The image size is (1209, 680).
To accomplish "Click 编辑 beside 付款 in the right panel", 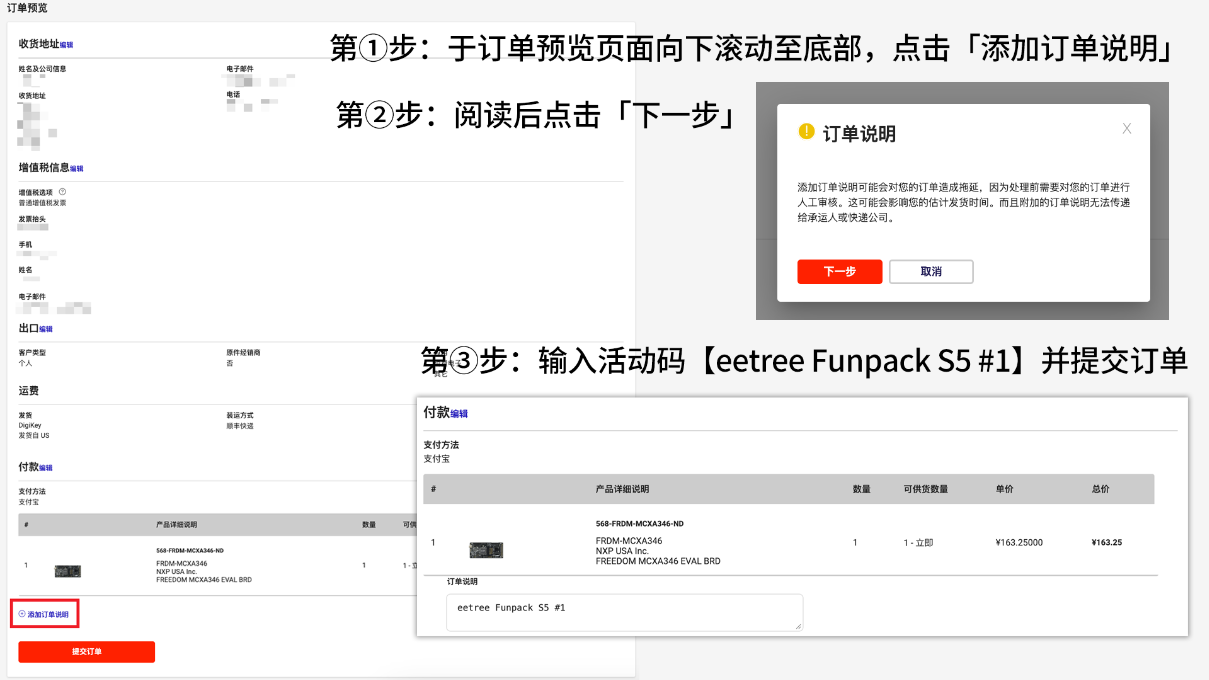I will coord(459,414).
